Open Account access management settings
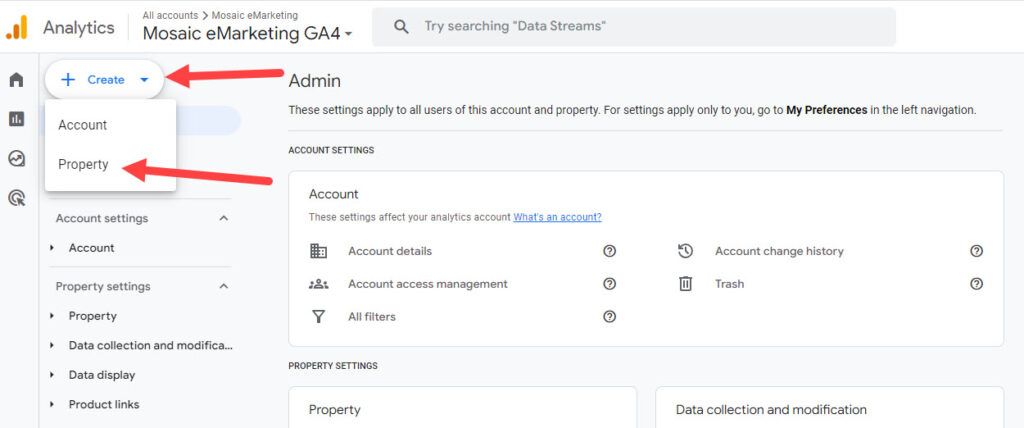1024x428 pixels. [427, 284]
